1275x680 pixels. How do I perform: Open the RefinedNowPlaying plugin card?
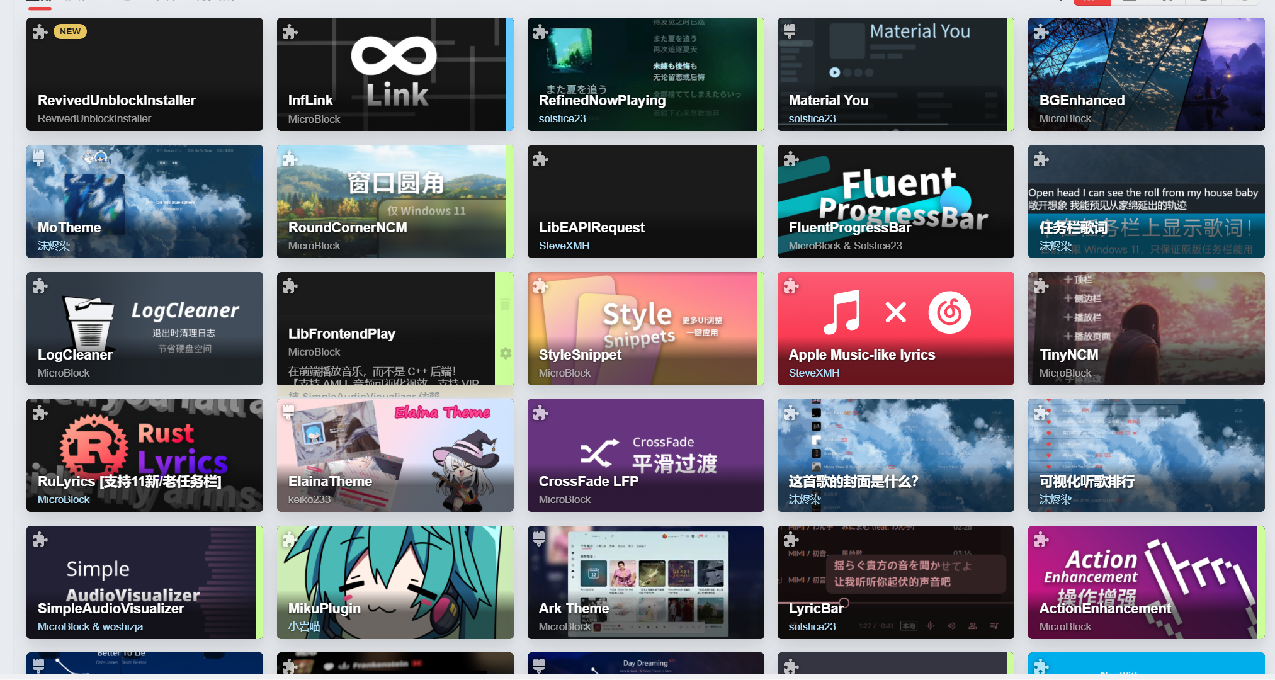[646, 74]
